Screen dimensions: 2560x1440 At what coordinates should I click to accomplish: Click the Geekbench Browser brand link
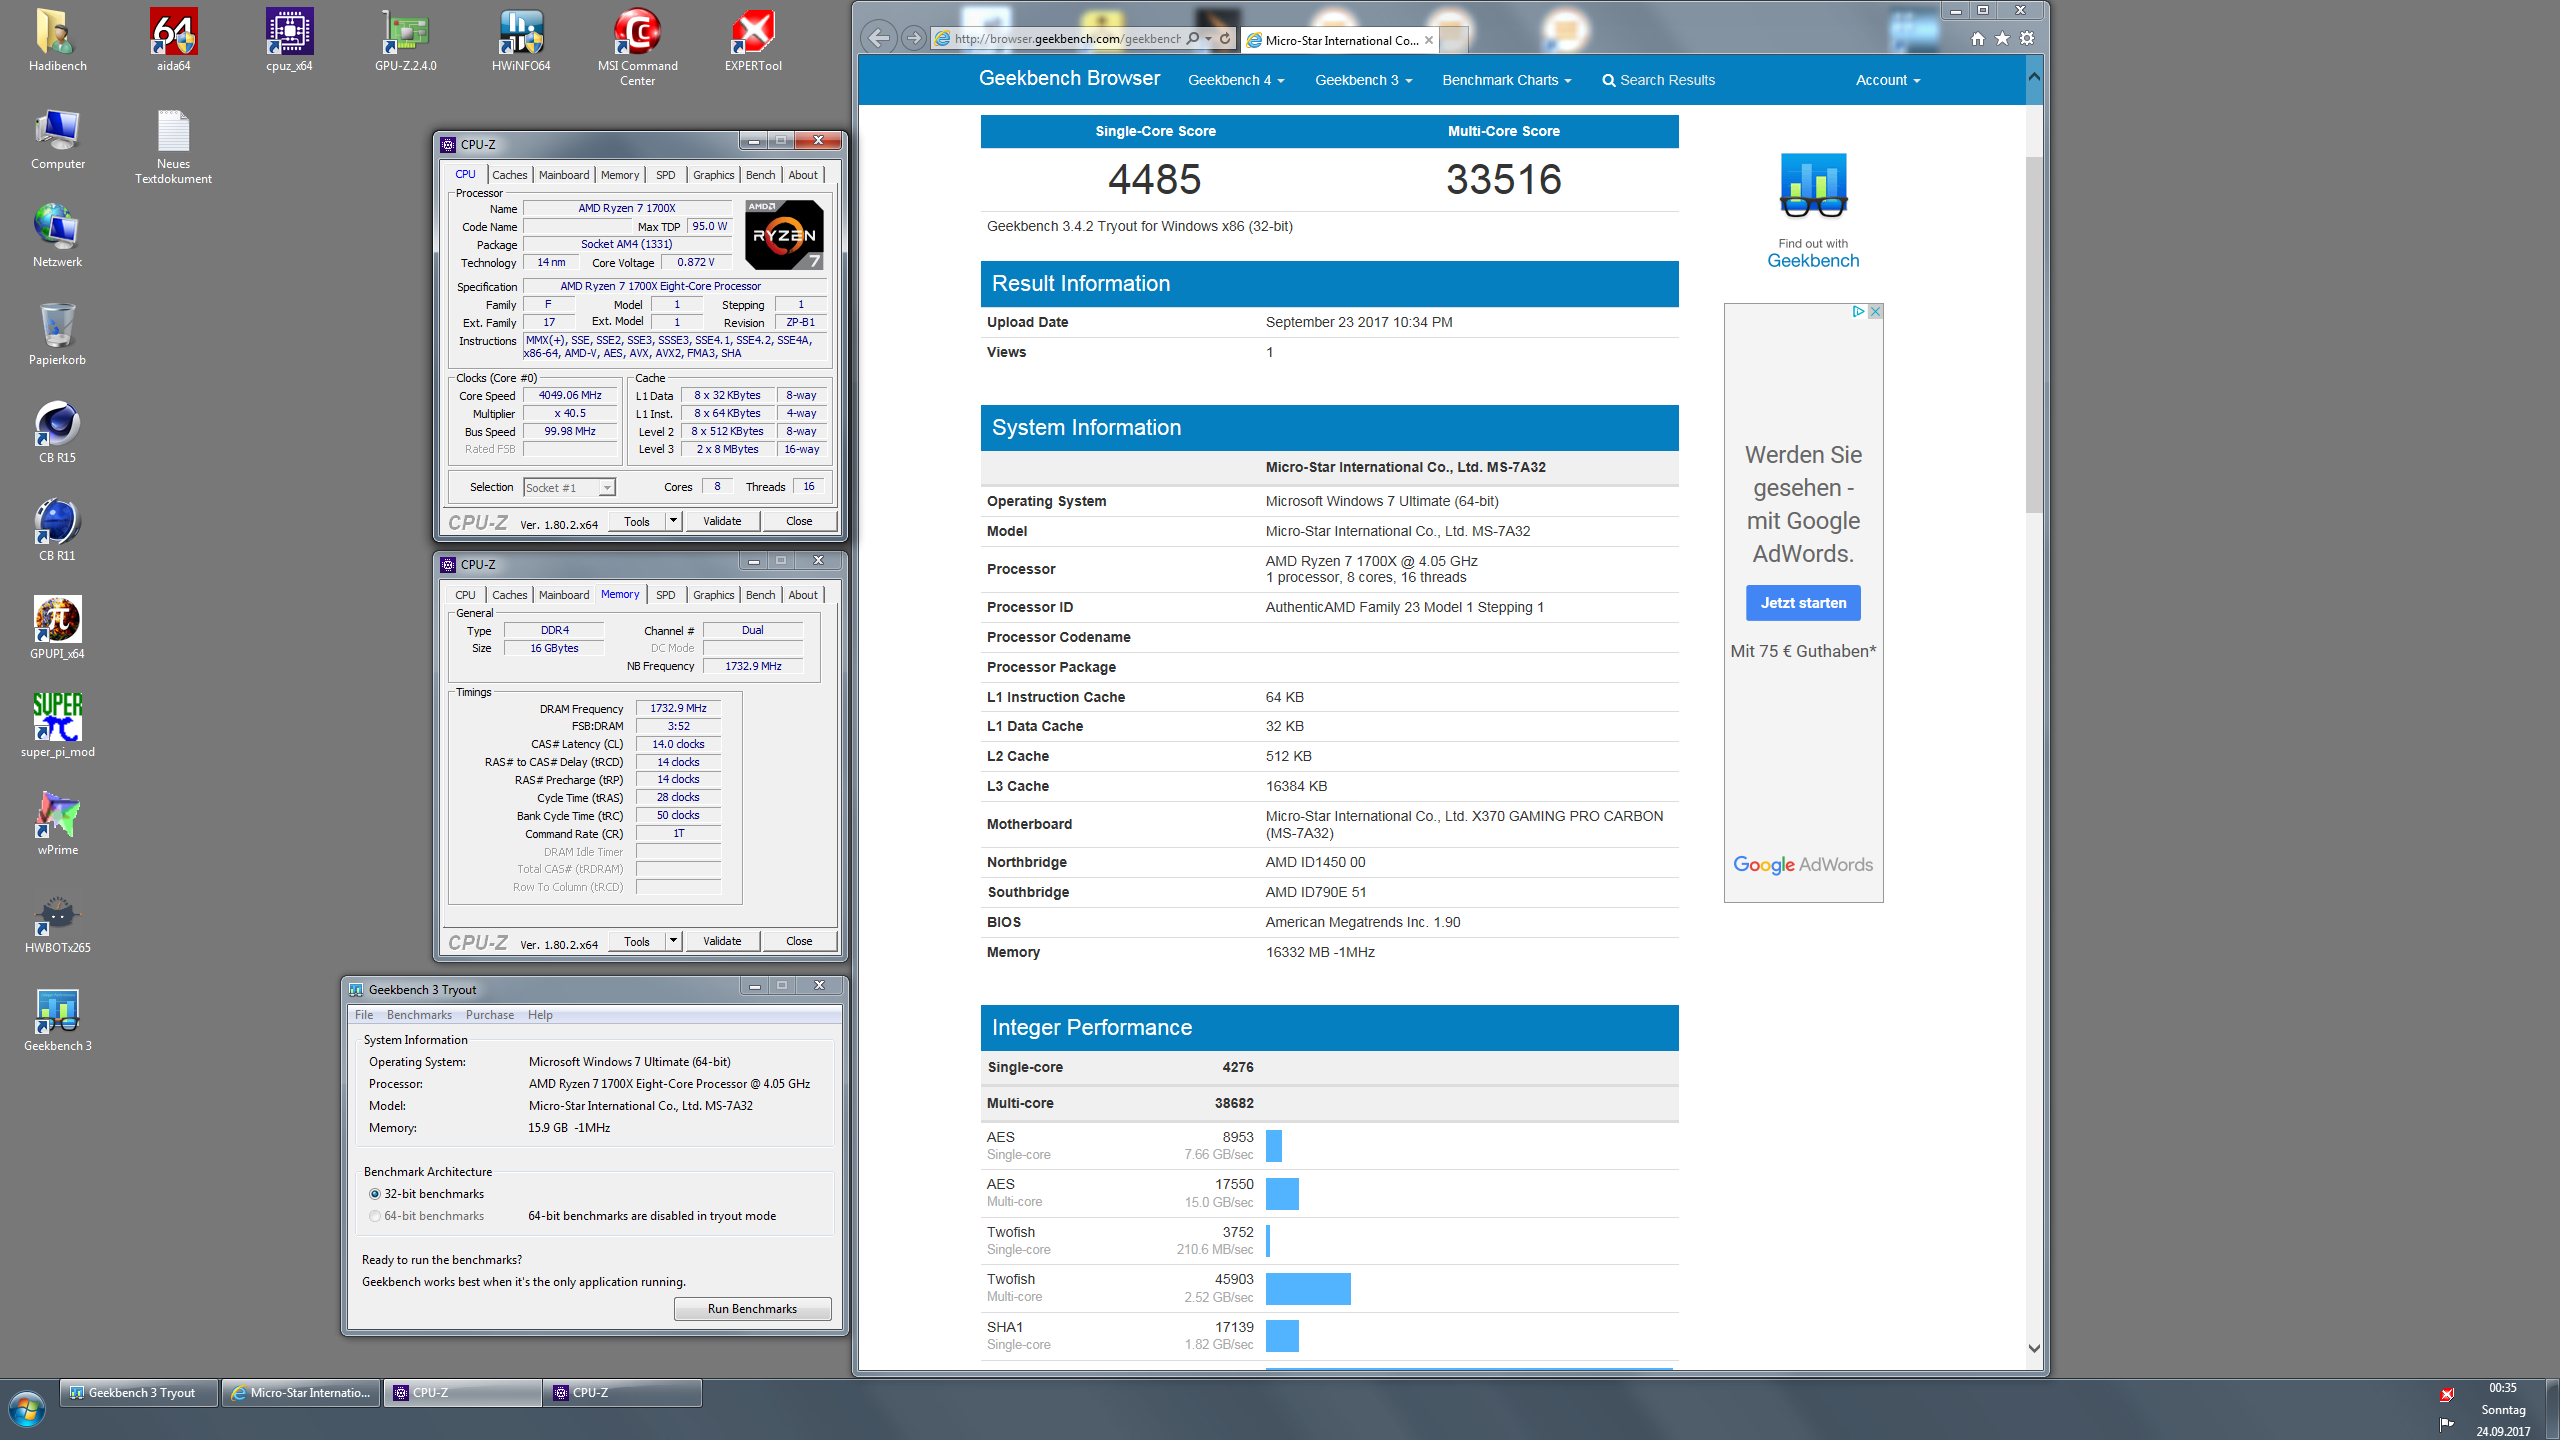pos(1069,78)
